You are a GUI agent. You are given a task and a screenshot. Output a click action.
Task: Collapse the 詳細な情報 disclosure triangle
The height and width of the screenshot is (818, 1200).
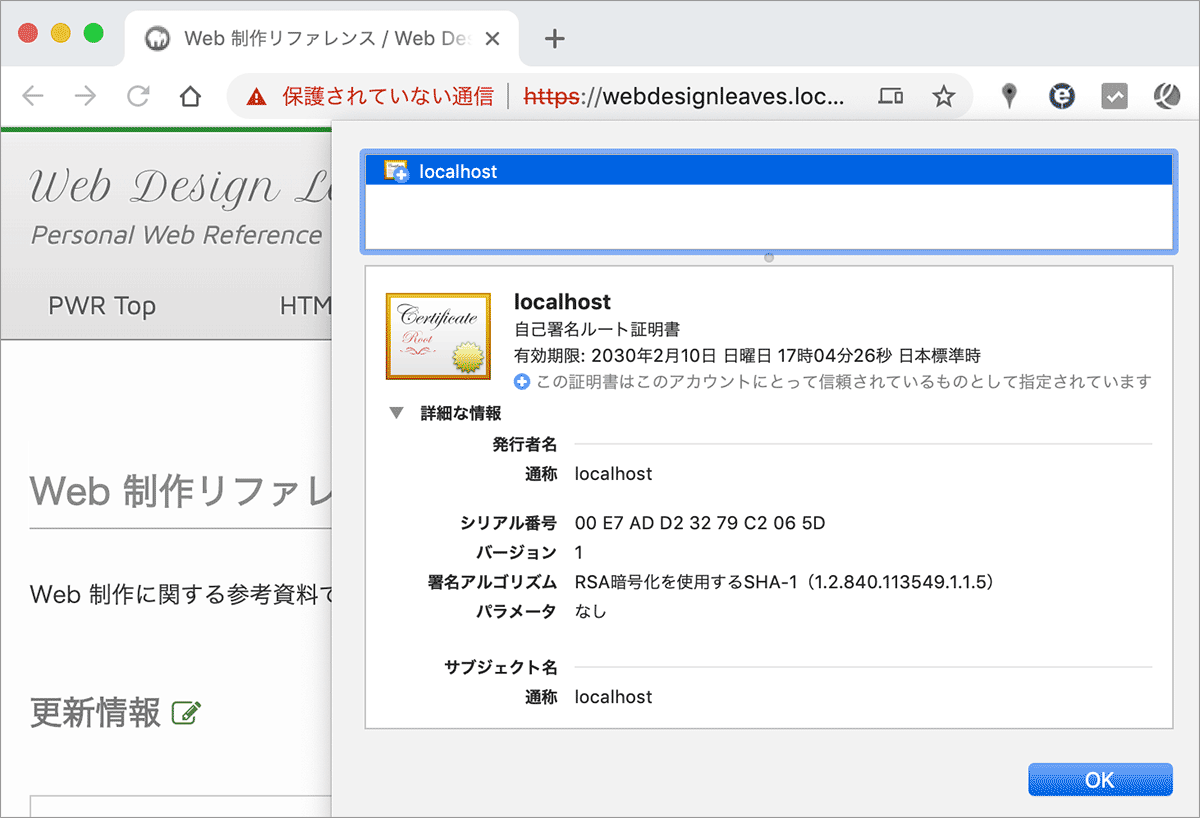point(397,413)
